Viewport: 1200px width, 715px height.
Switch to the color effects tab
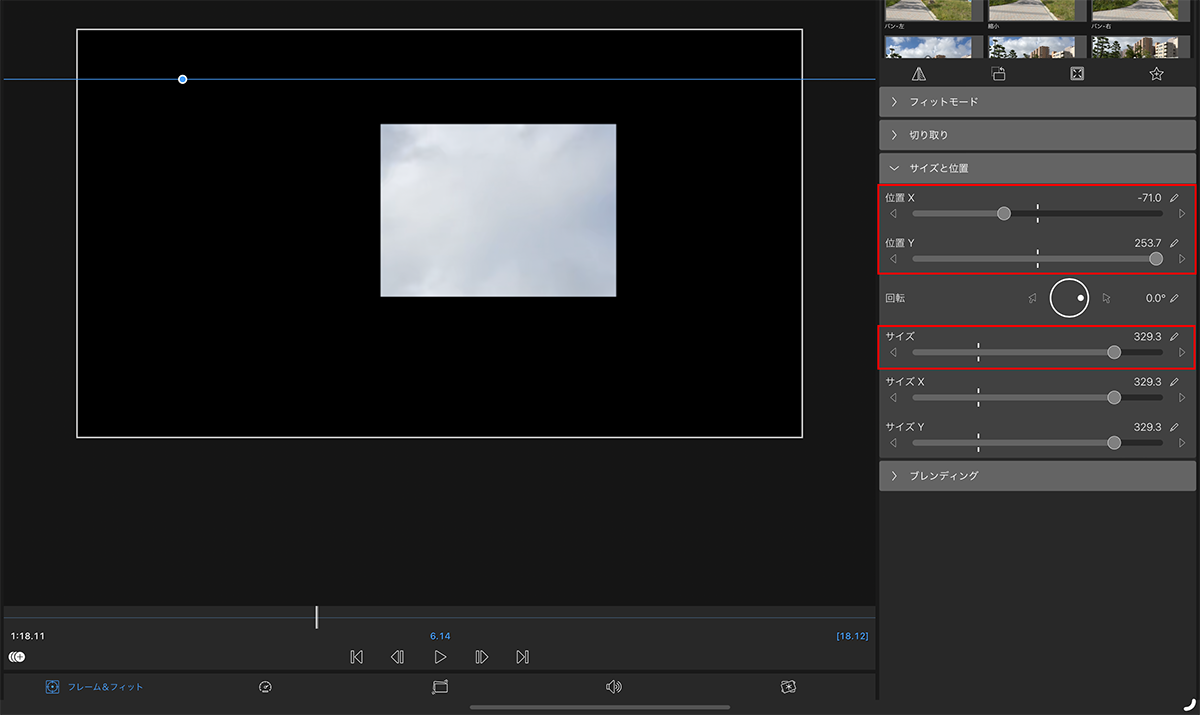[x=788, y=687]
